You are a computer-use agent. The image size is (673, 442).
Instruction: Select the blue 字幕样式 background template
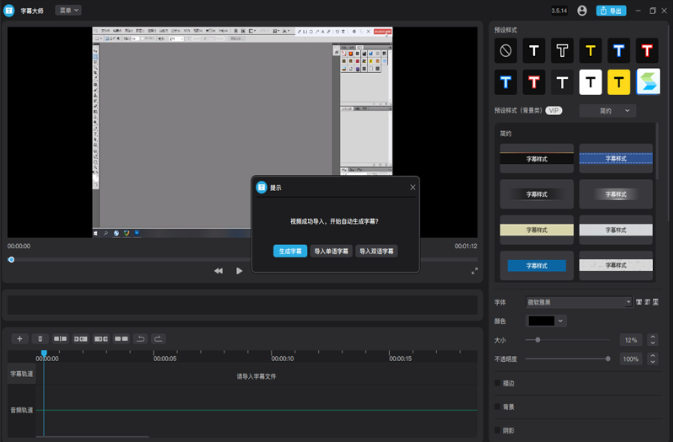[x=537, y=266]
